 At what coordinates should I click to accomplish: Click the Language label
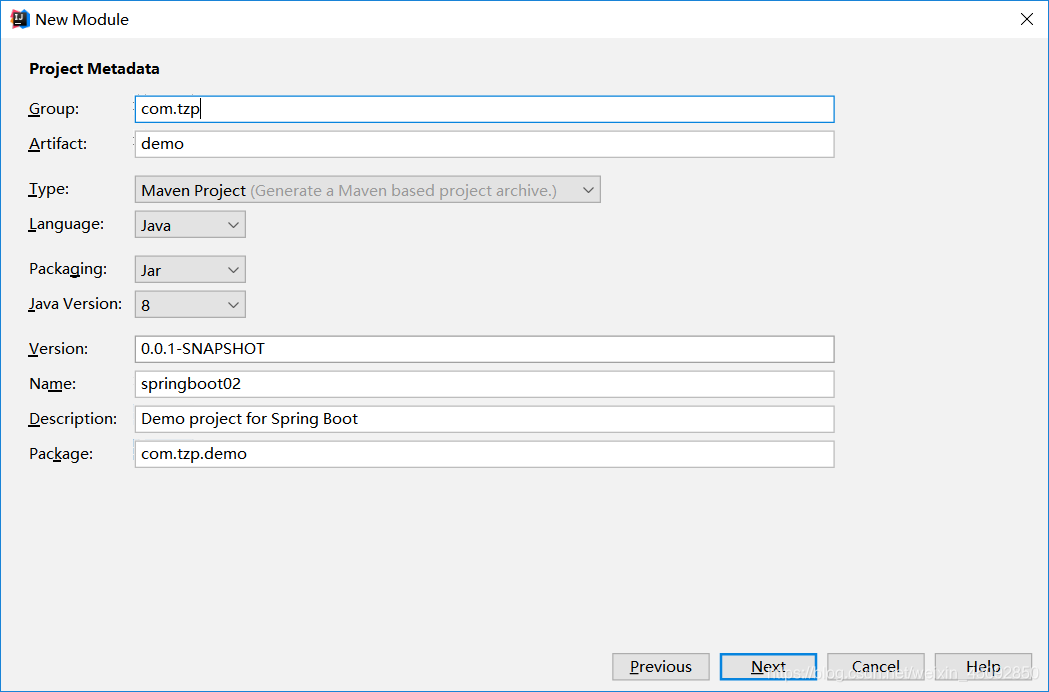click(66, 224)
